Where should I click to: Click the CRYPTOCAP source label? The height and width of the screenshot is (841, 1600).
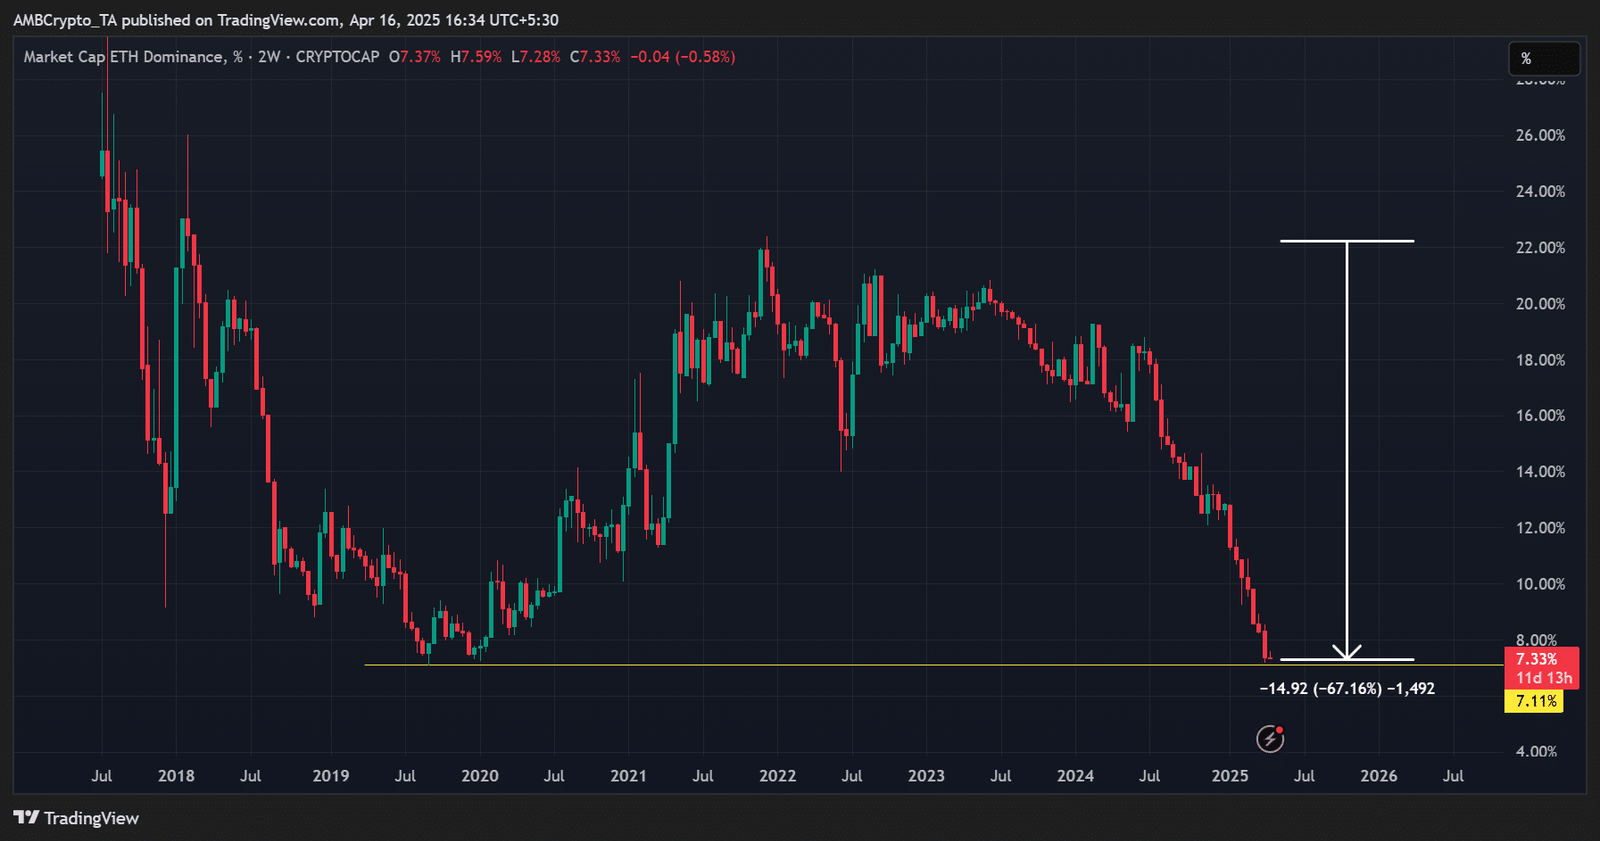point(337,57)
